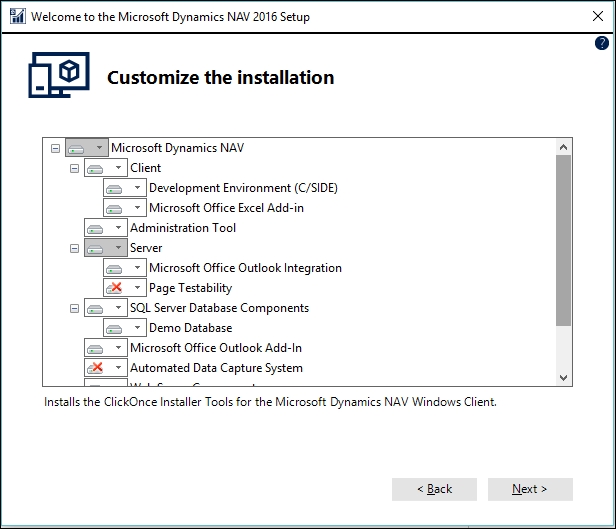Click the NAV setup icon in the title bar
The width and height of the screenshot is (616, 529).
pos(17,16)
